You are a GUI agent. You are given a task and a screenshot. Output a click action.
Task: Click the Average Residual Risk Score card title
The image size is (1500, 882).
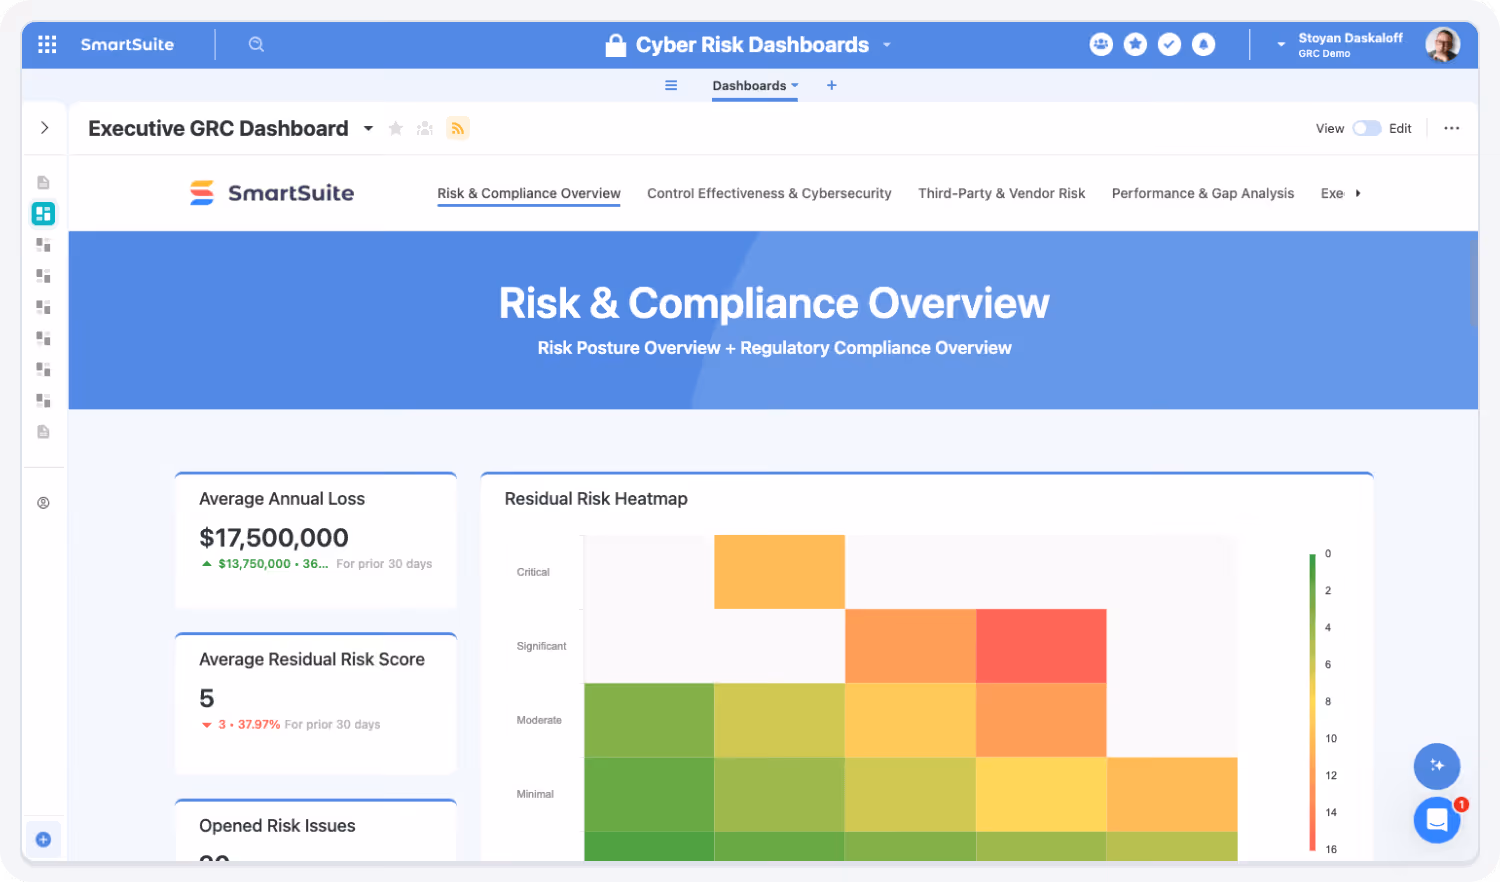(x=312, y=659)
